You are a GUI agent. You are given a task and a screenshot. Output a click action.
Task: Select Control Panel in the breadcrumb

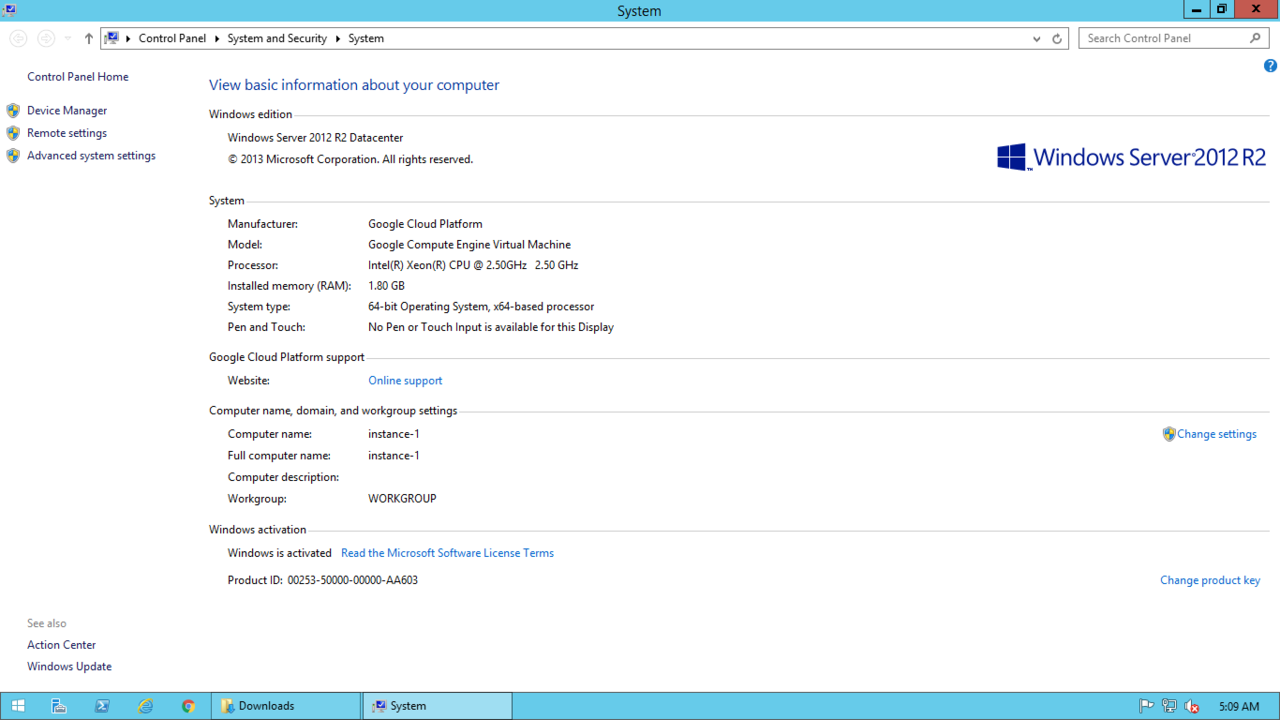tap(172, 38)
